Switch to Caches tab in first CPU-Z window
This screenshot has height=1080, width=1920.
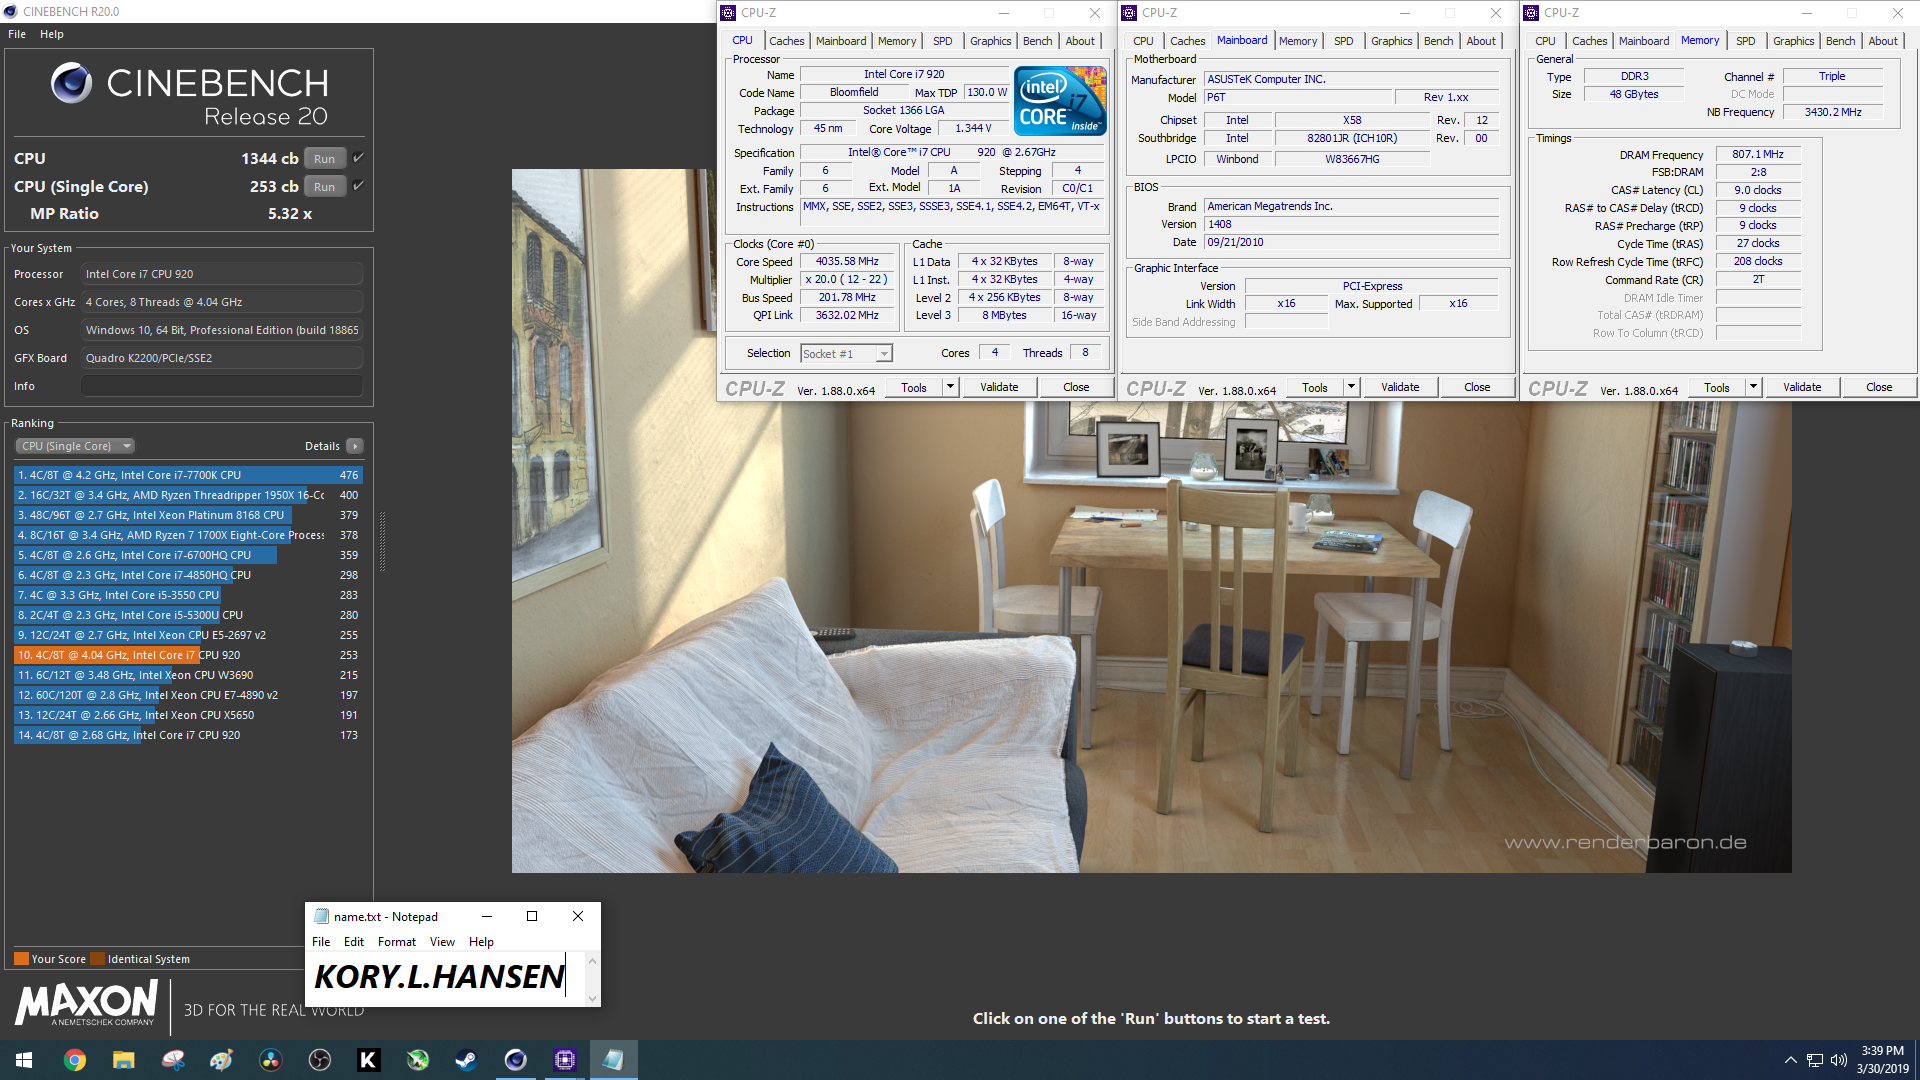[787, 41]
